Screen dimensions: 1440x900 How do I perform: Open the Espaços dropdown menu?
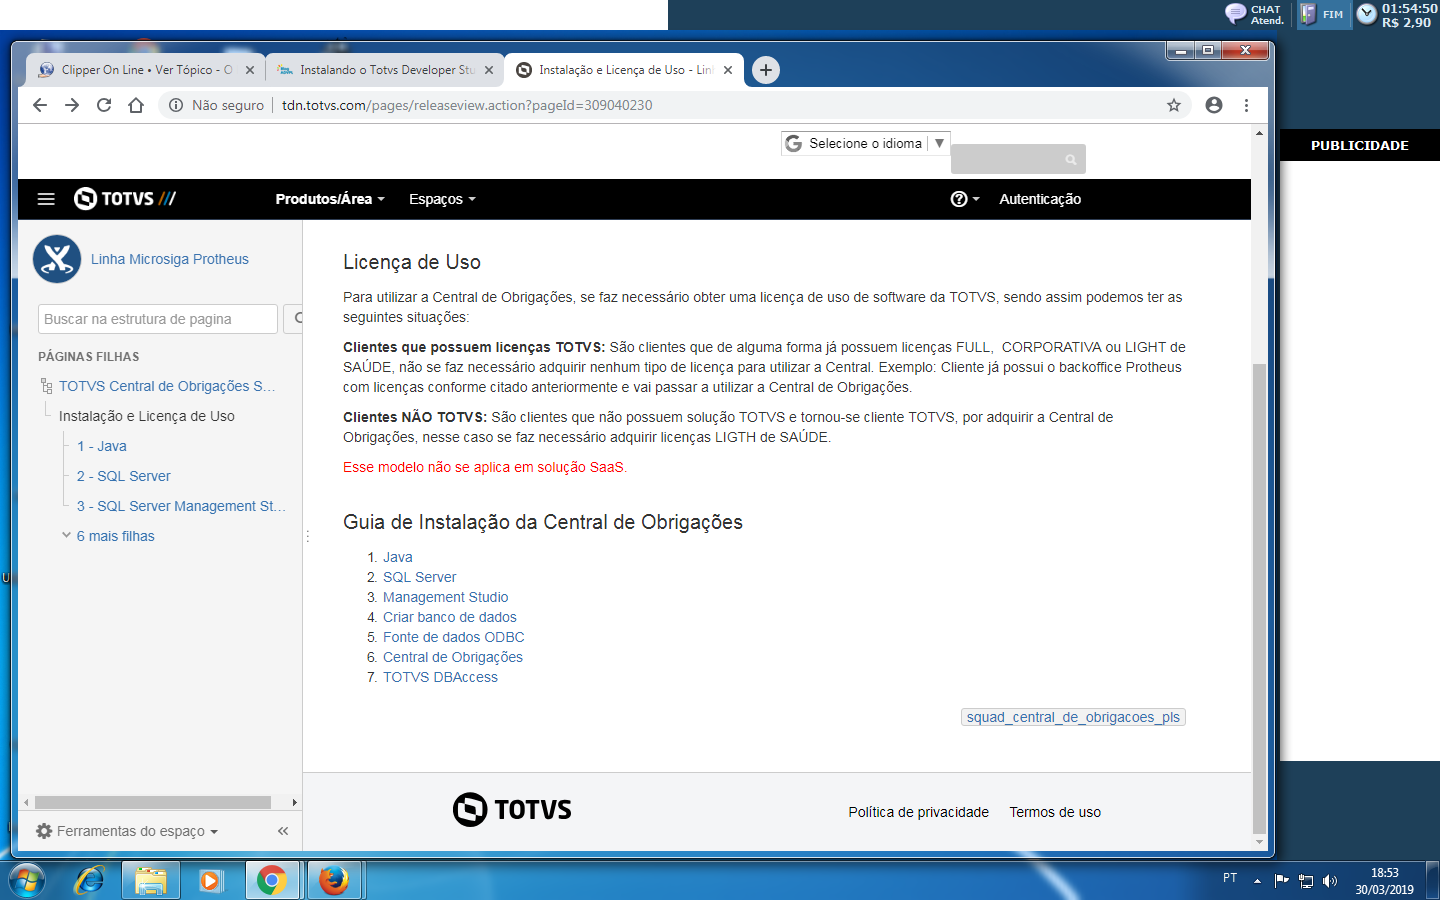click(442, 199)
